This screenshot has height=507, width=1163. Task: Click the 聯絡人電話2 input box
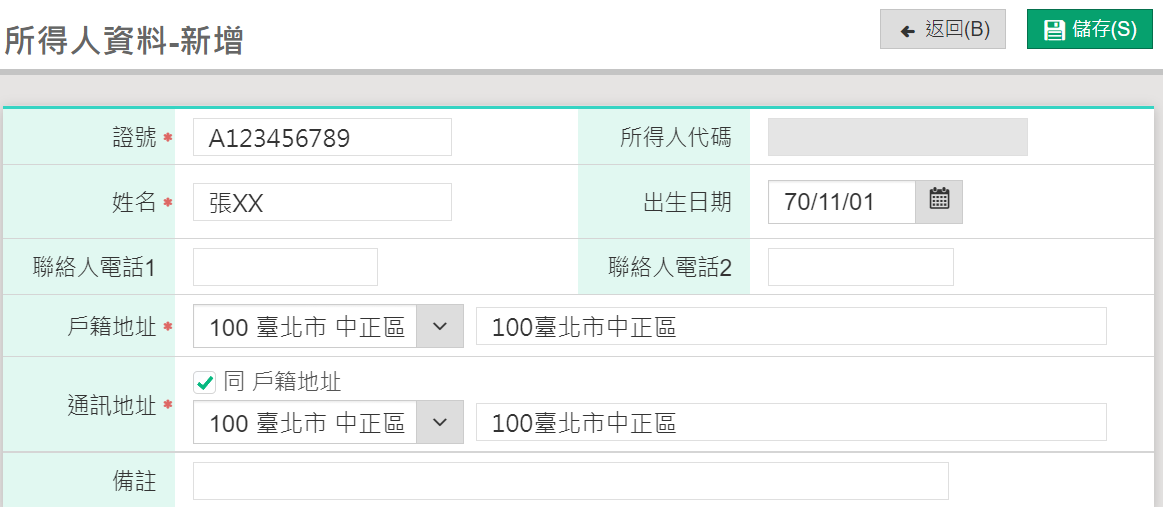(860, 267)
